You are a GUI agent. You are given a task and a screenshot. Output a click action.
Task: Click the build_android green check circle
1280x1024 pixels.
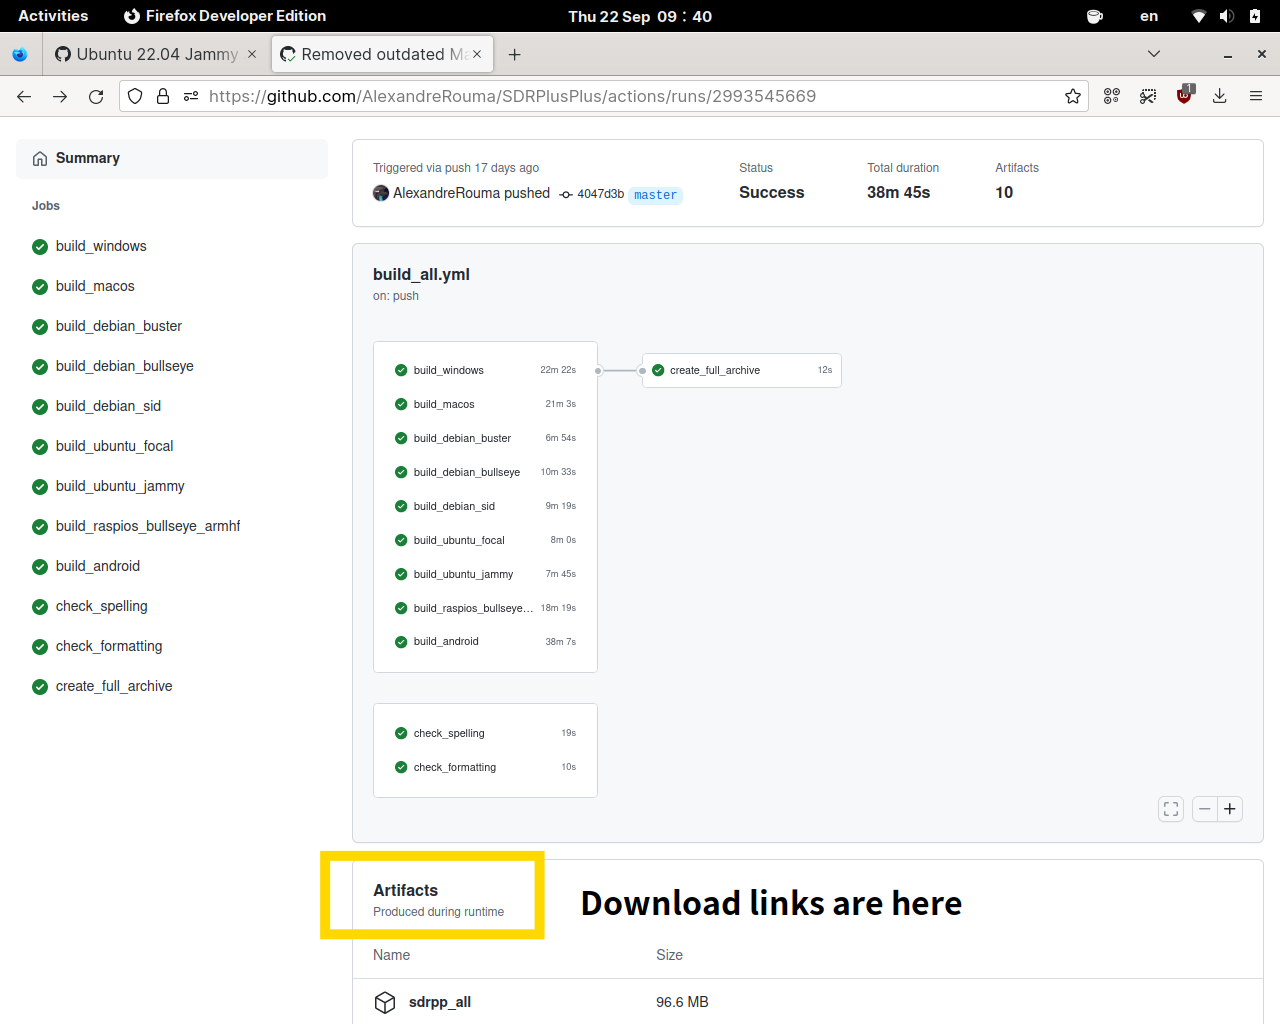click(400, 641)
